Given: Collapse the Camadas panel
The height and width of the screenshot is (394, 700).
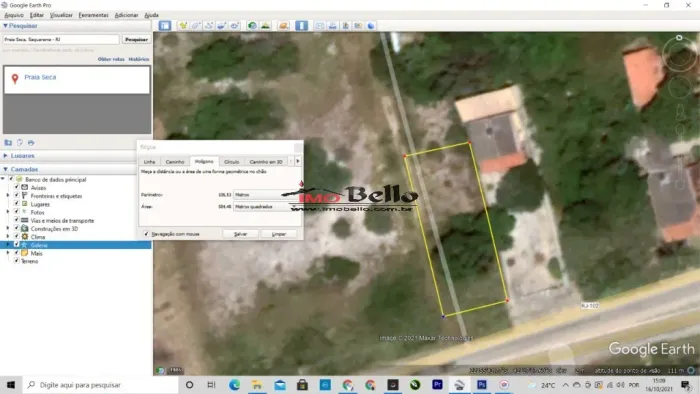Looking at the screenshot, I should coord(5,170).
